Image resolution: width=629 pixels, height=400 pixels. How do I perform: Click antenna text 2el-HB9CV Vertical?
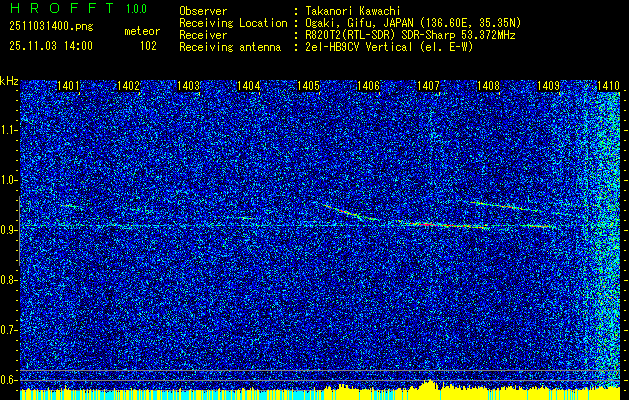coord(359,47)
